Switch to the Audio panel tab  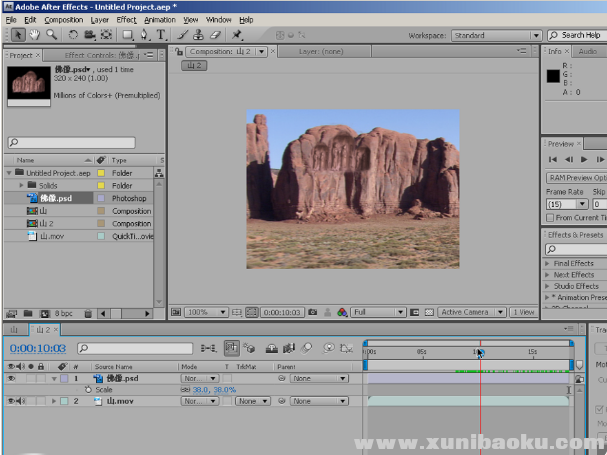[x=590, y=51]
